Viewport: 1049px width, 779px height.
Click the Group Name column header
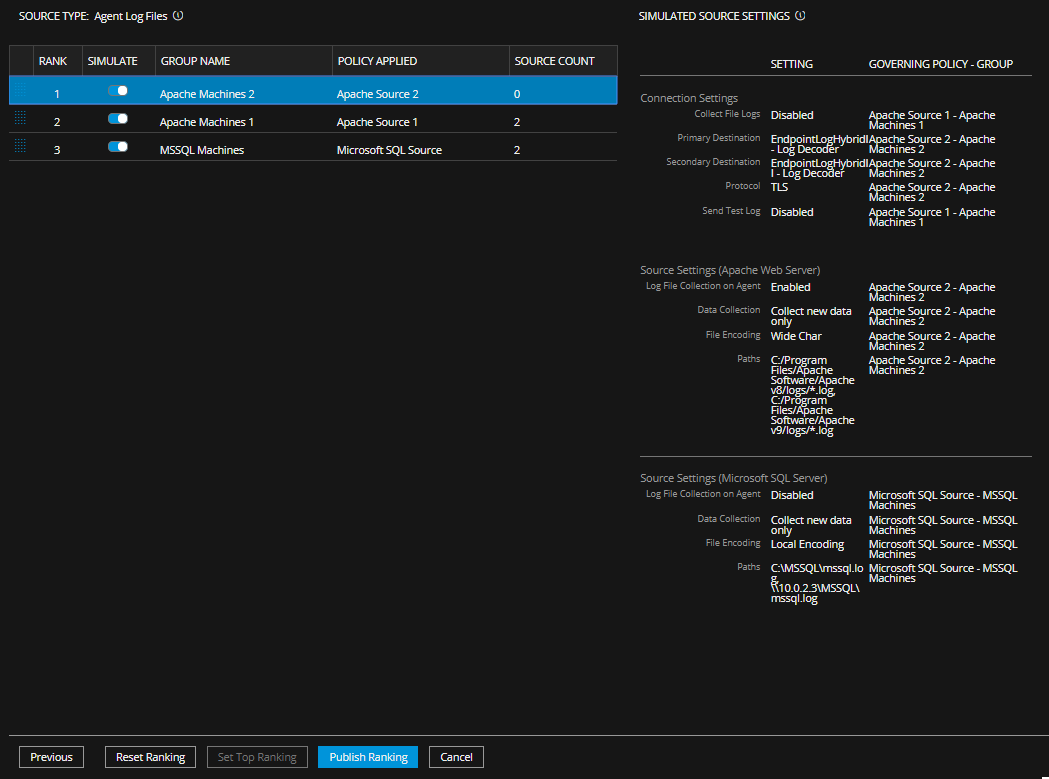pyautogui.click(x=195, y=61)
